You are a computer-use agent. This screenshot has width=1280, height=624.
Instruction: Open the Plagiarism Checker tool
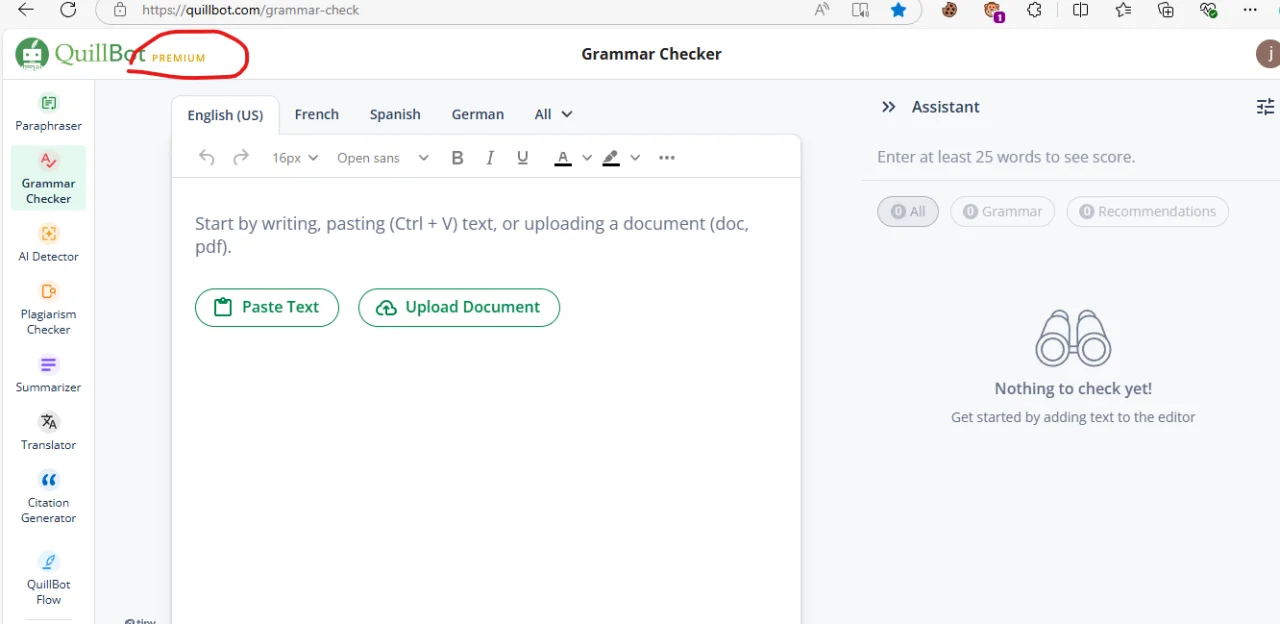click(x=48, y=308)
